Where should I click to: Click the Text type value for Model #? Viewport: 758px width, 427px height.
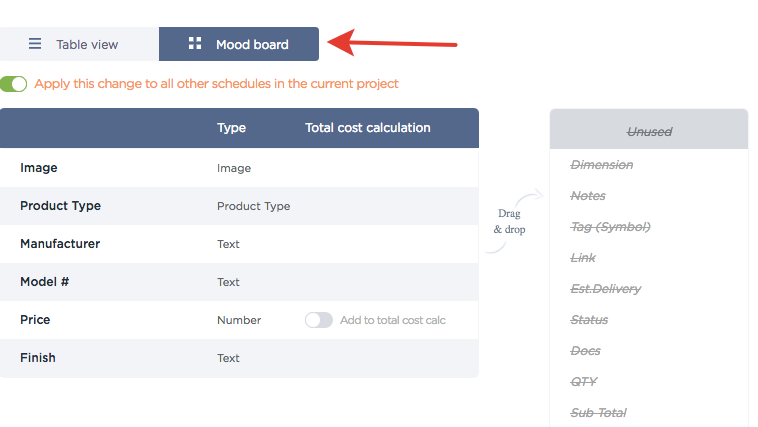pos(228,282)
